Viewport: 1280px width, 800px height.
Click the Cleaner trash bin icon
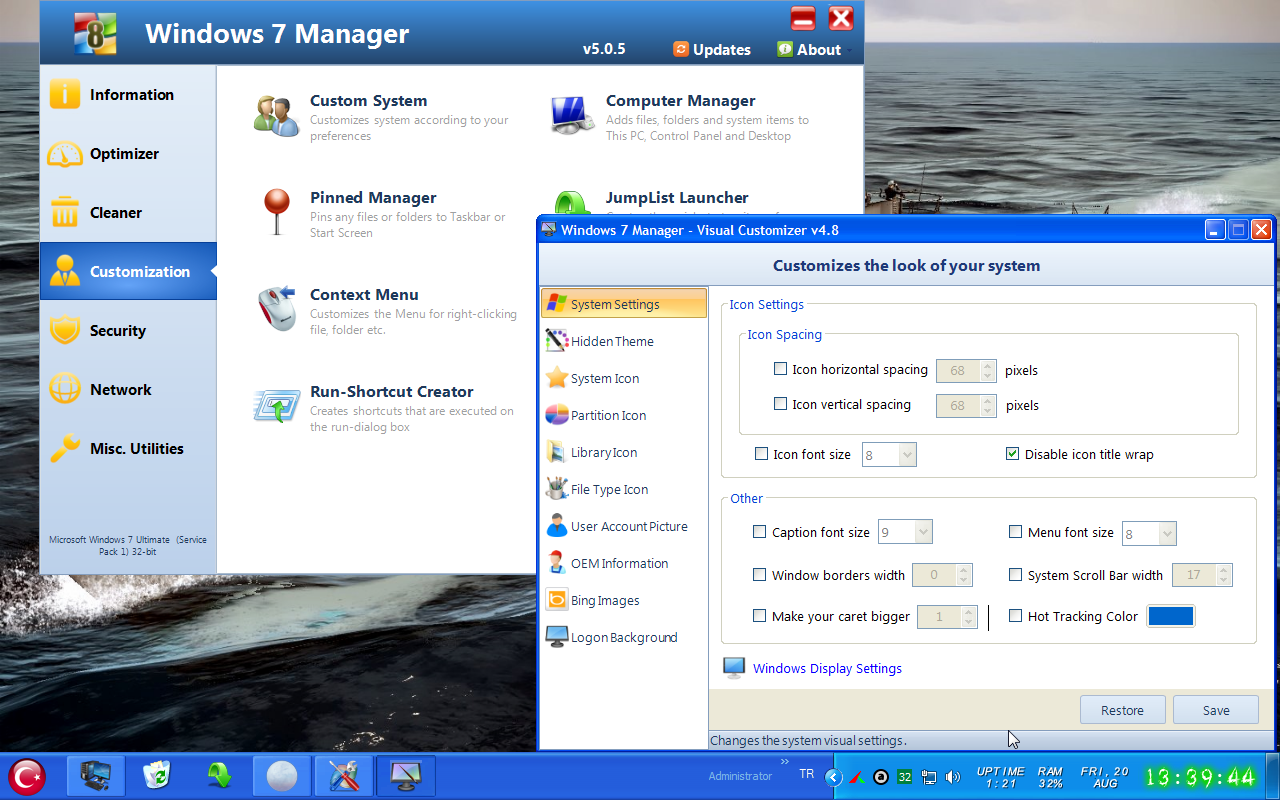64,212
